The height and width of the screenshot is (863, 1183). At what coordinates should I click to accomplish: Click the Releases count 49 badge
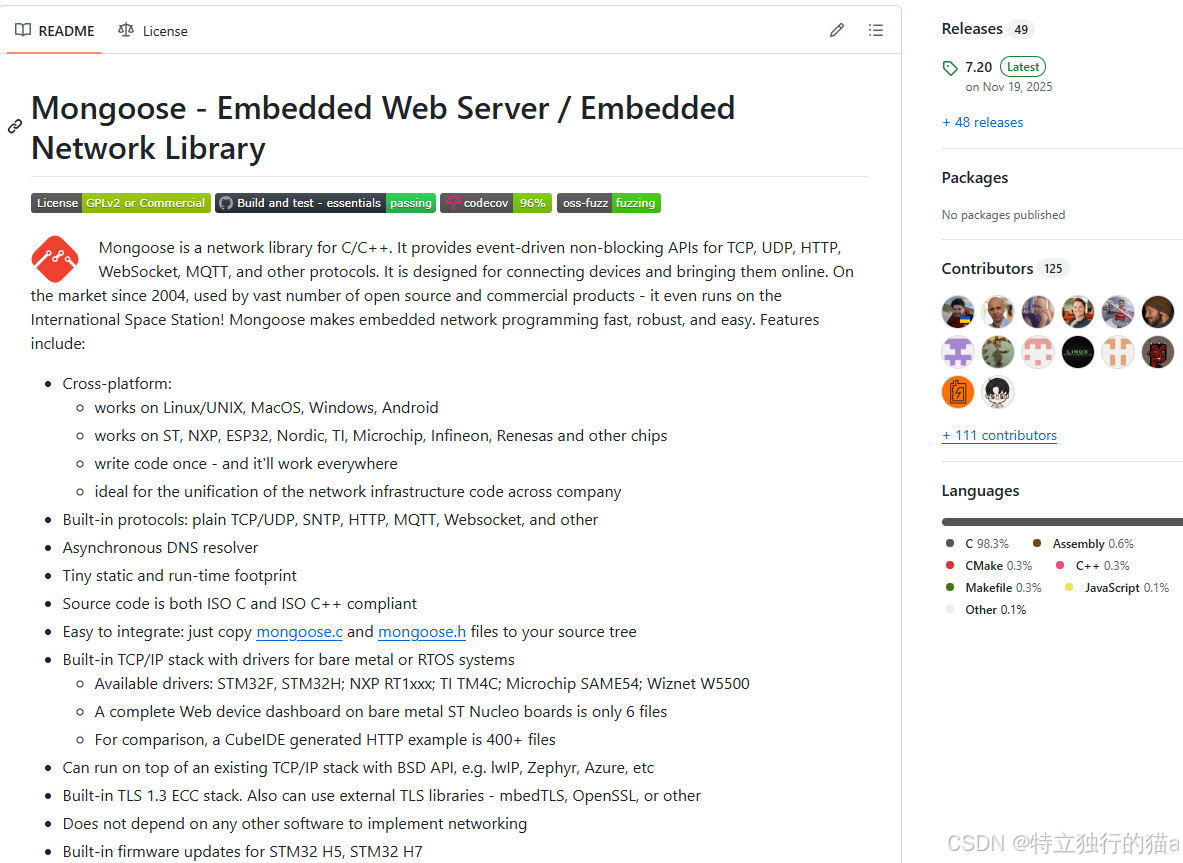pos(1021,29)
